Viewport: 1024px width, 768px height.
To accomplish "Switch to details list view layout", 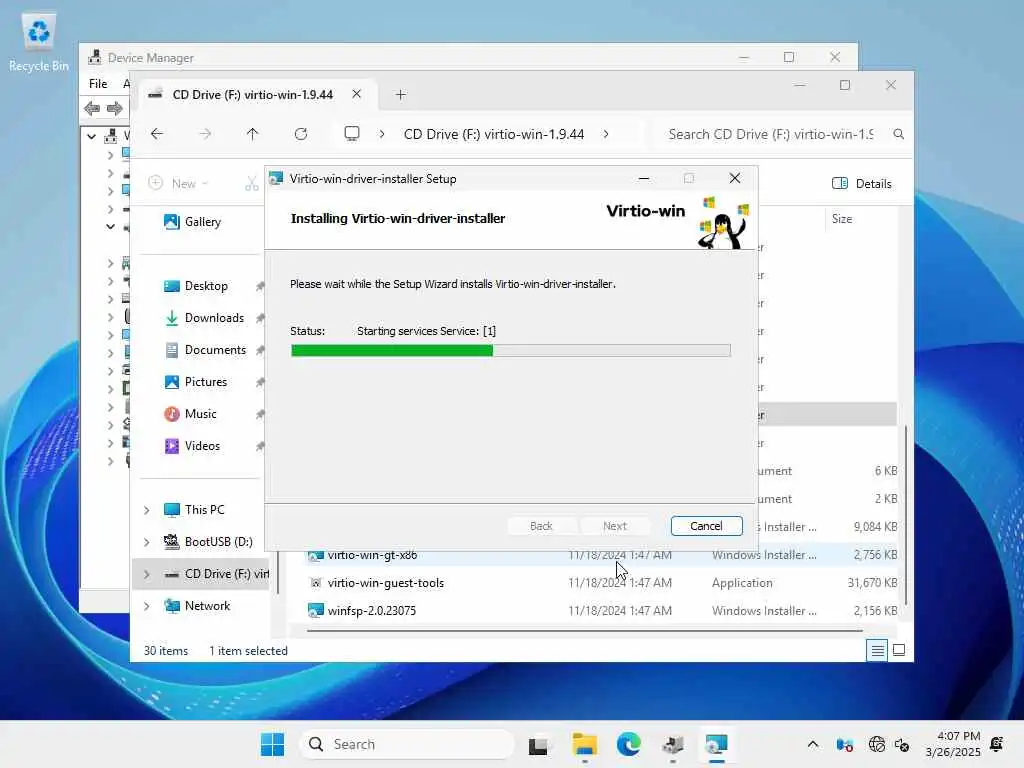I will click(x=877, y=650).
